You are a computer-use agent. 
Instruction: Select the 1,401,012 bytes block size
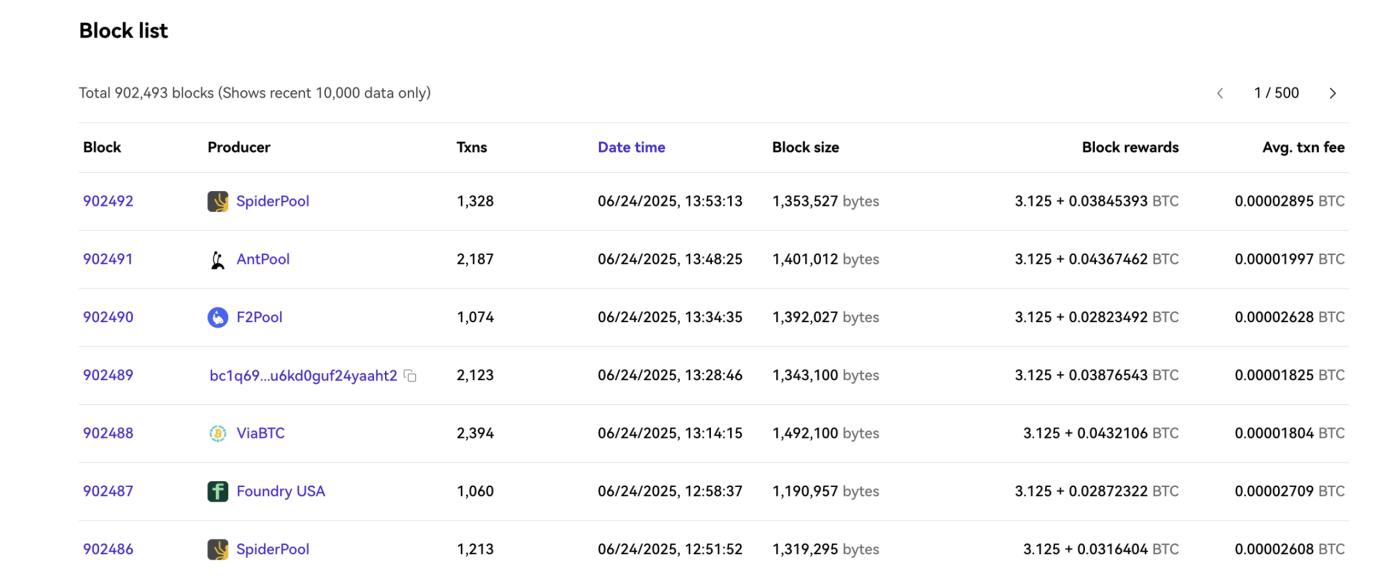tap(826, 259)
